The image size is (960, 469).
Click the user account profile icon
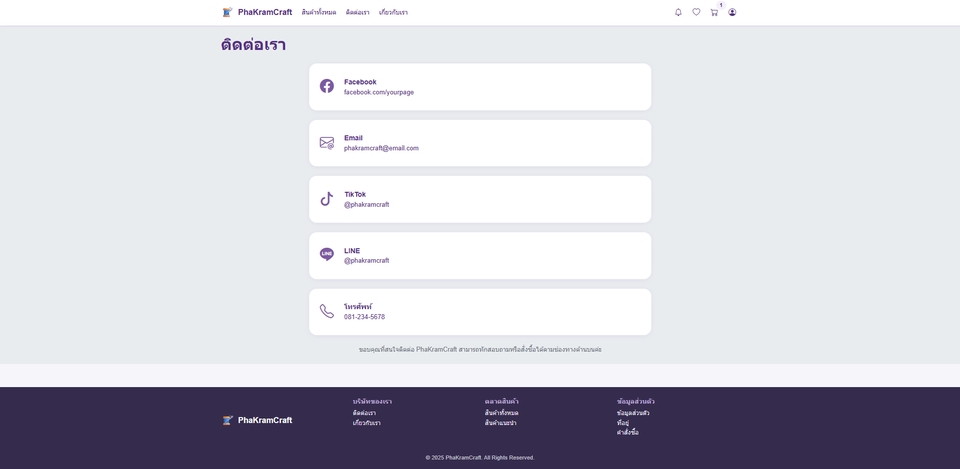coord(732,12)
